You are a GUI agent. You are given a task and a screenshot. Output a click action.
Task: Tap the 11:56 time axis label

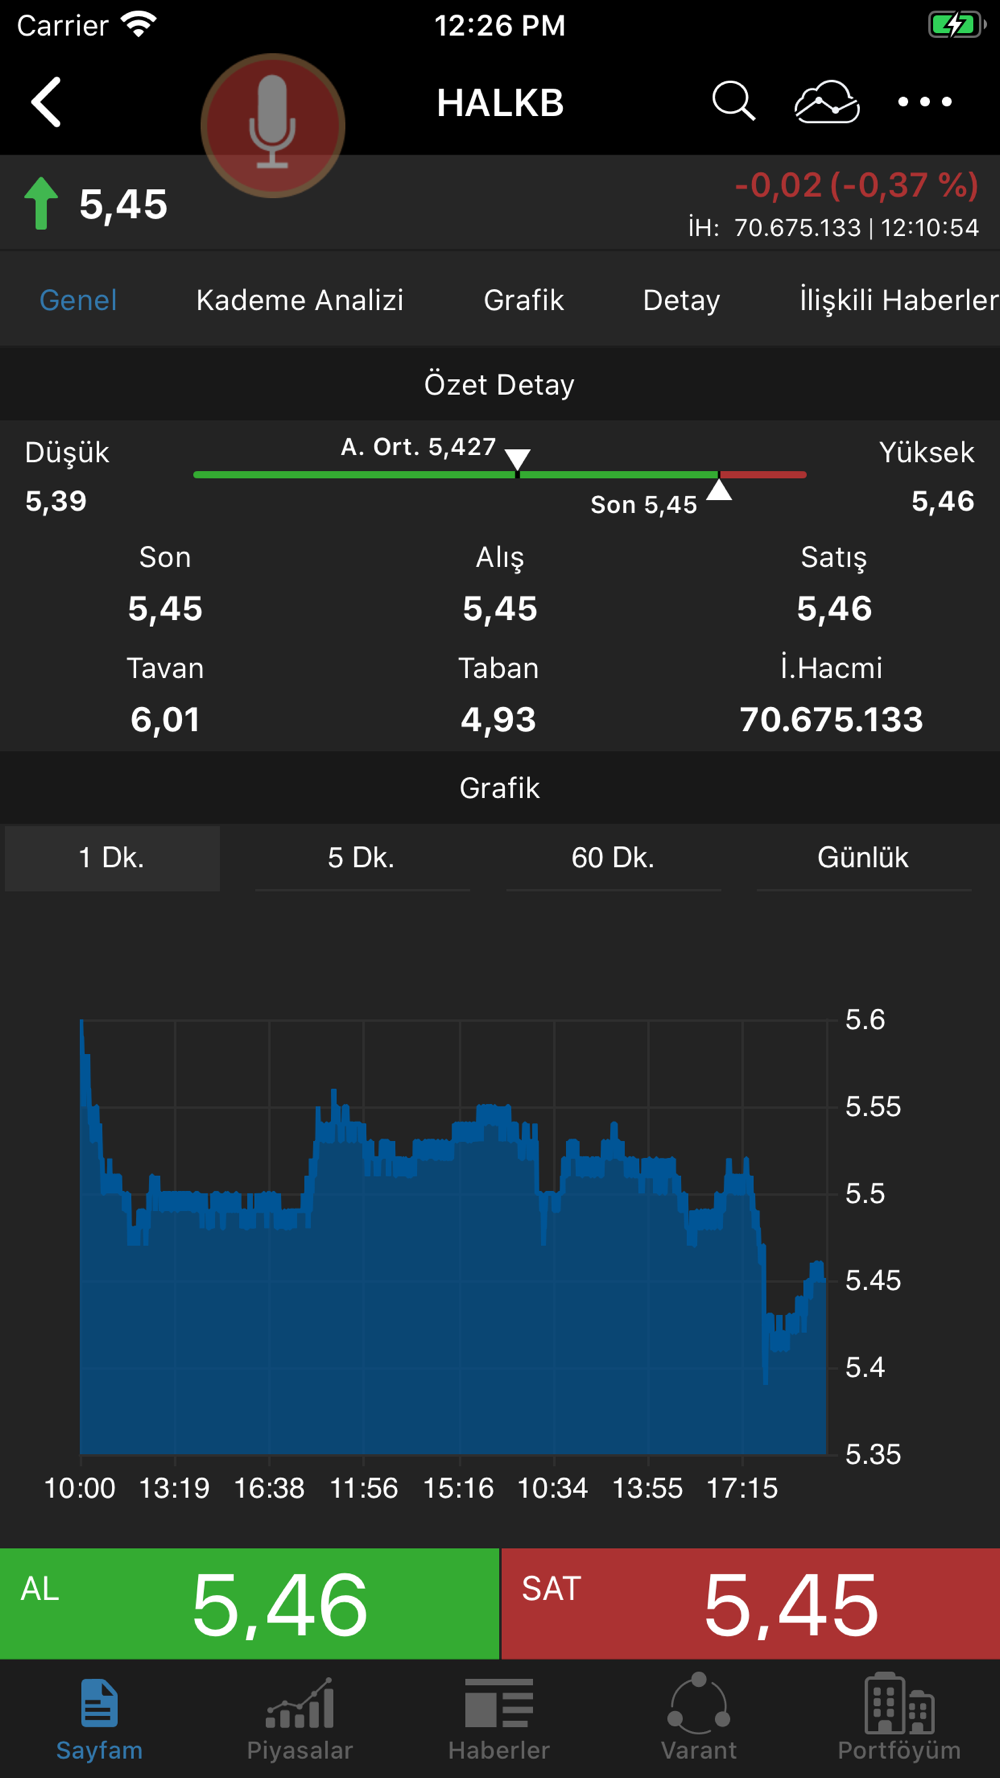[x=364, y=1488]
